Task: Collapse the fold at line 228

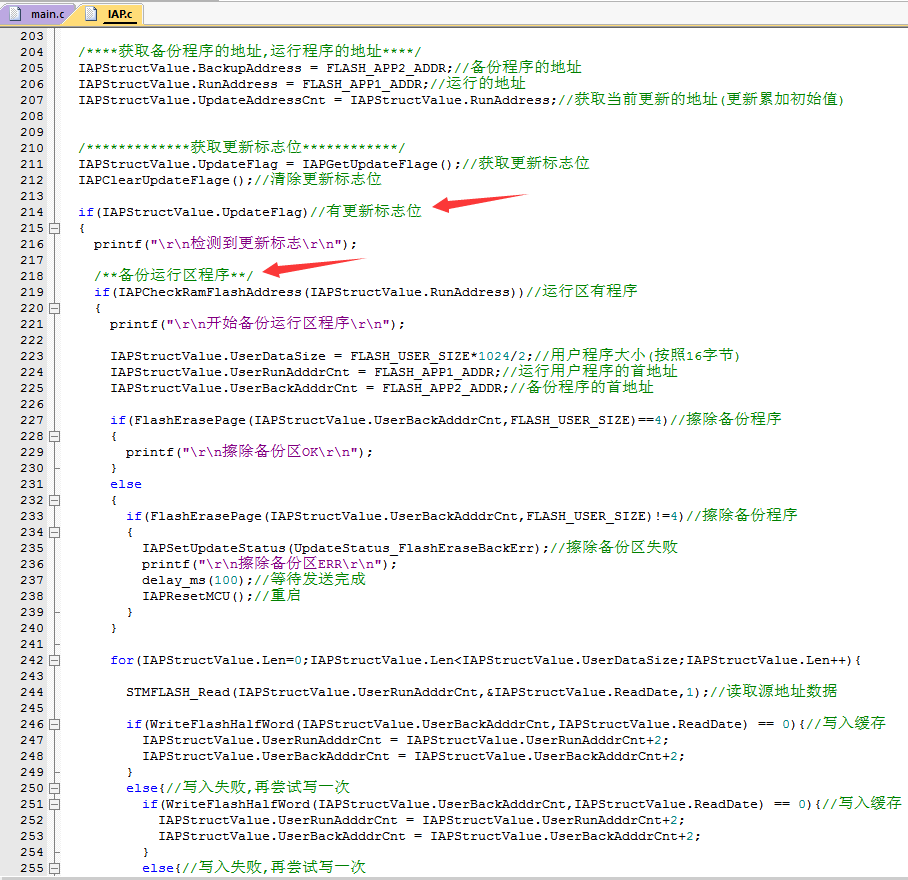Action: [x=54, y=436]
